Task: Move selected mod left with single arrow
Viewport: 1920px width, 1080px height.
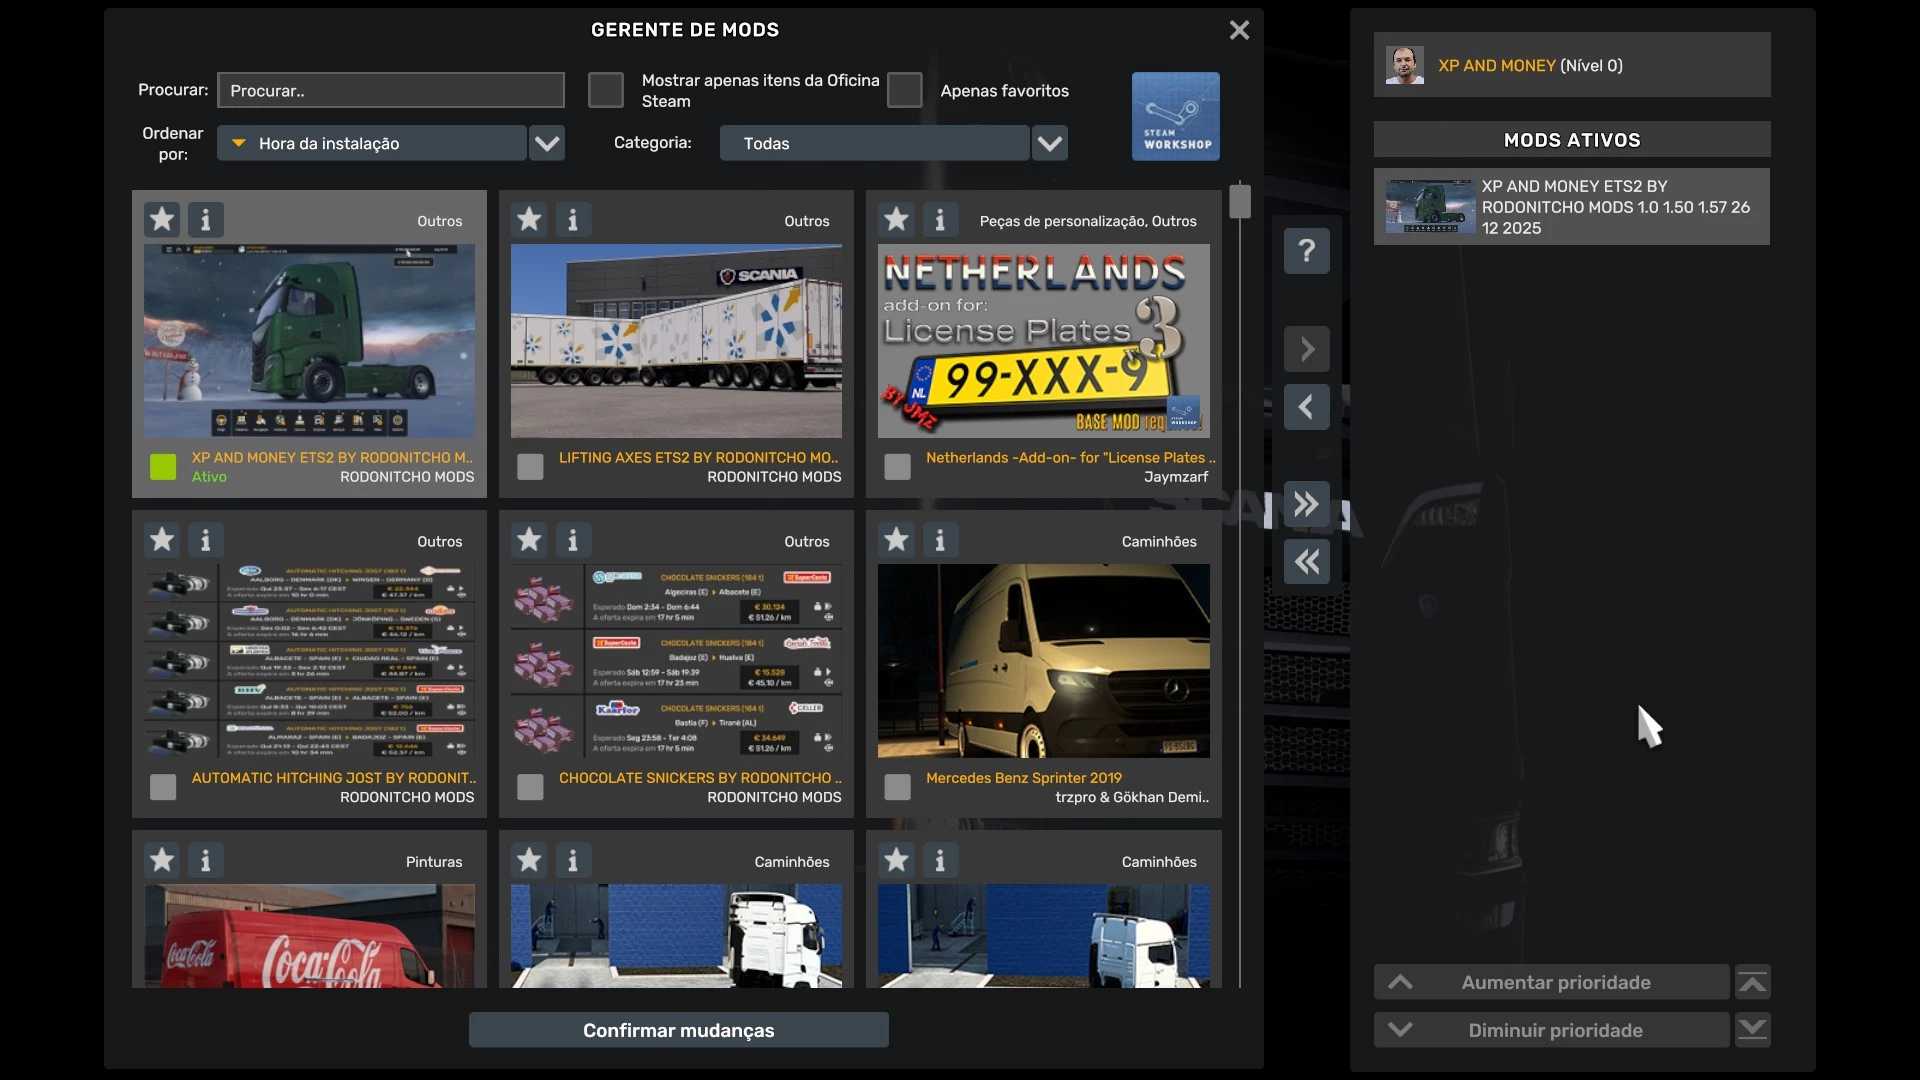Action: click(x=1306, y=407)
